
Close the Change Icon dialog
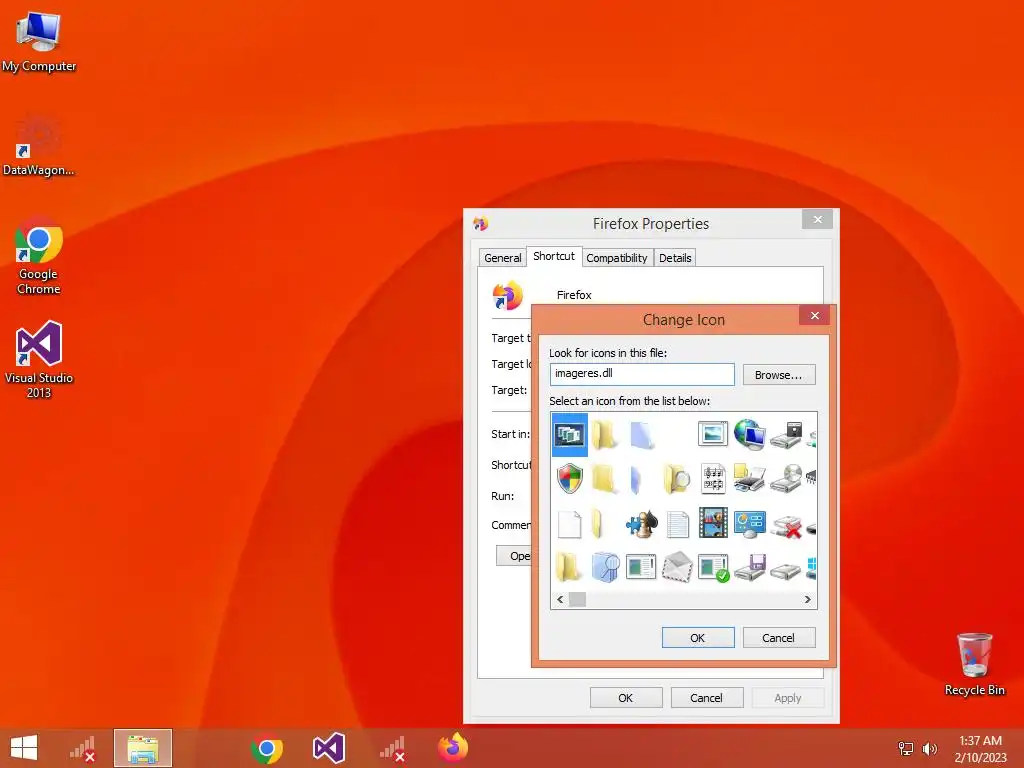(814, 315)
